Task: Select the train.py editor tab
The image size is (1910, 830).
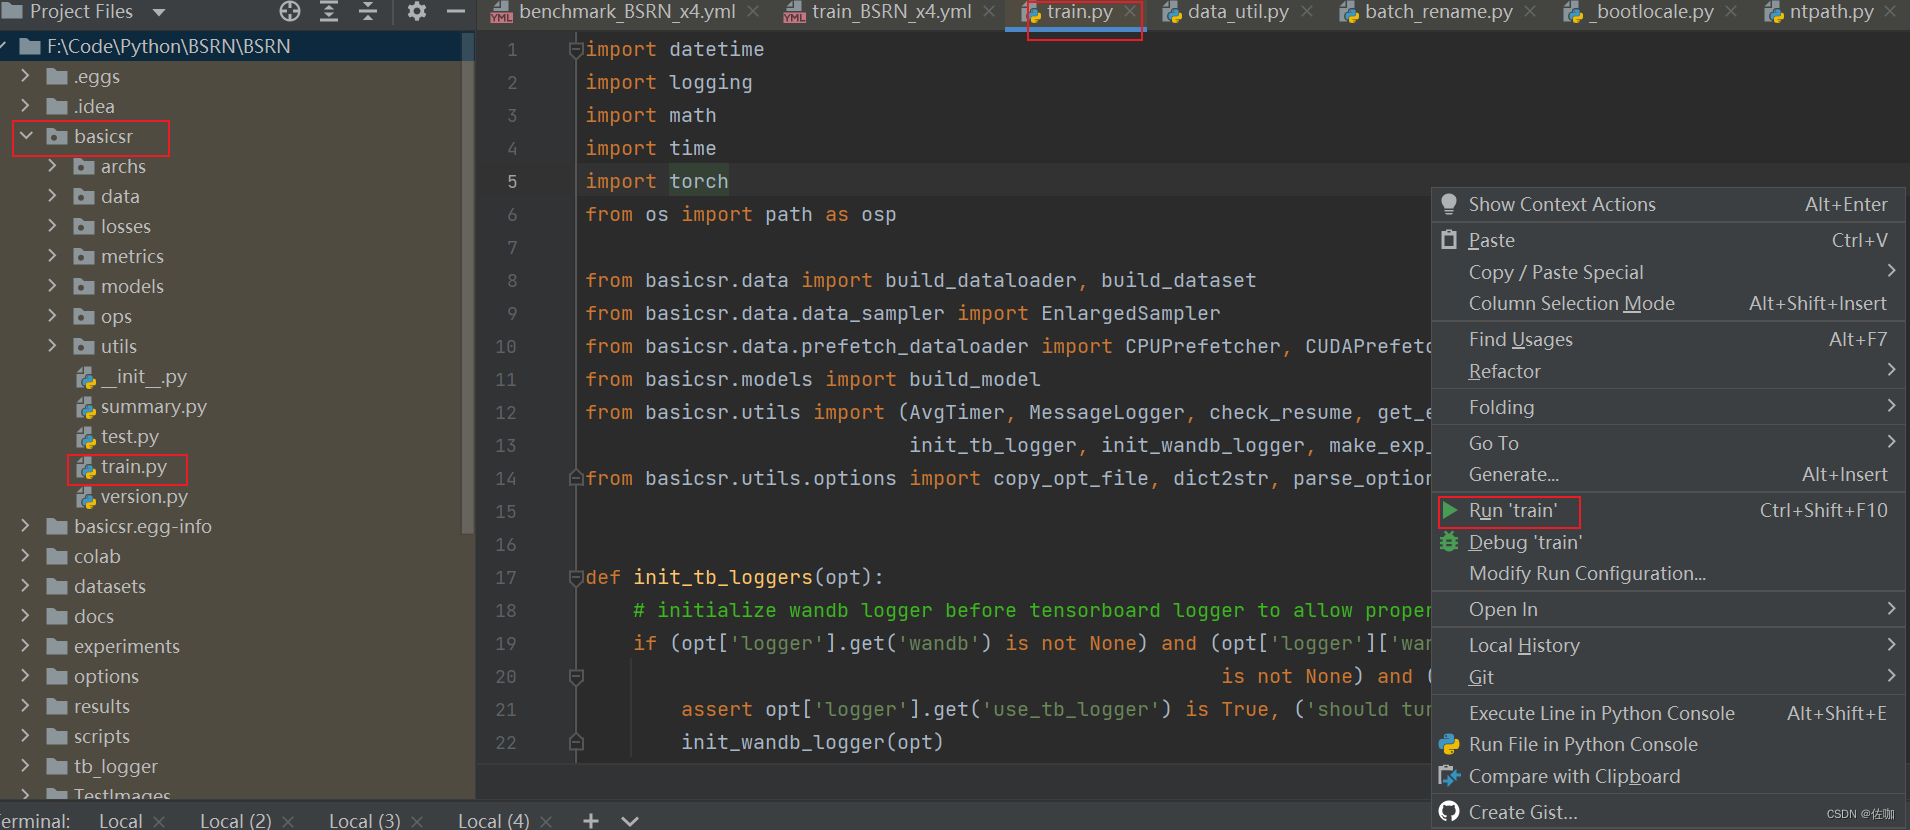Action: 1079,12
